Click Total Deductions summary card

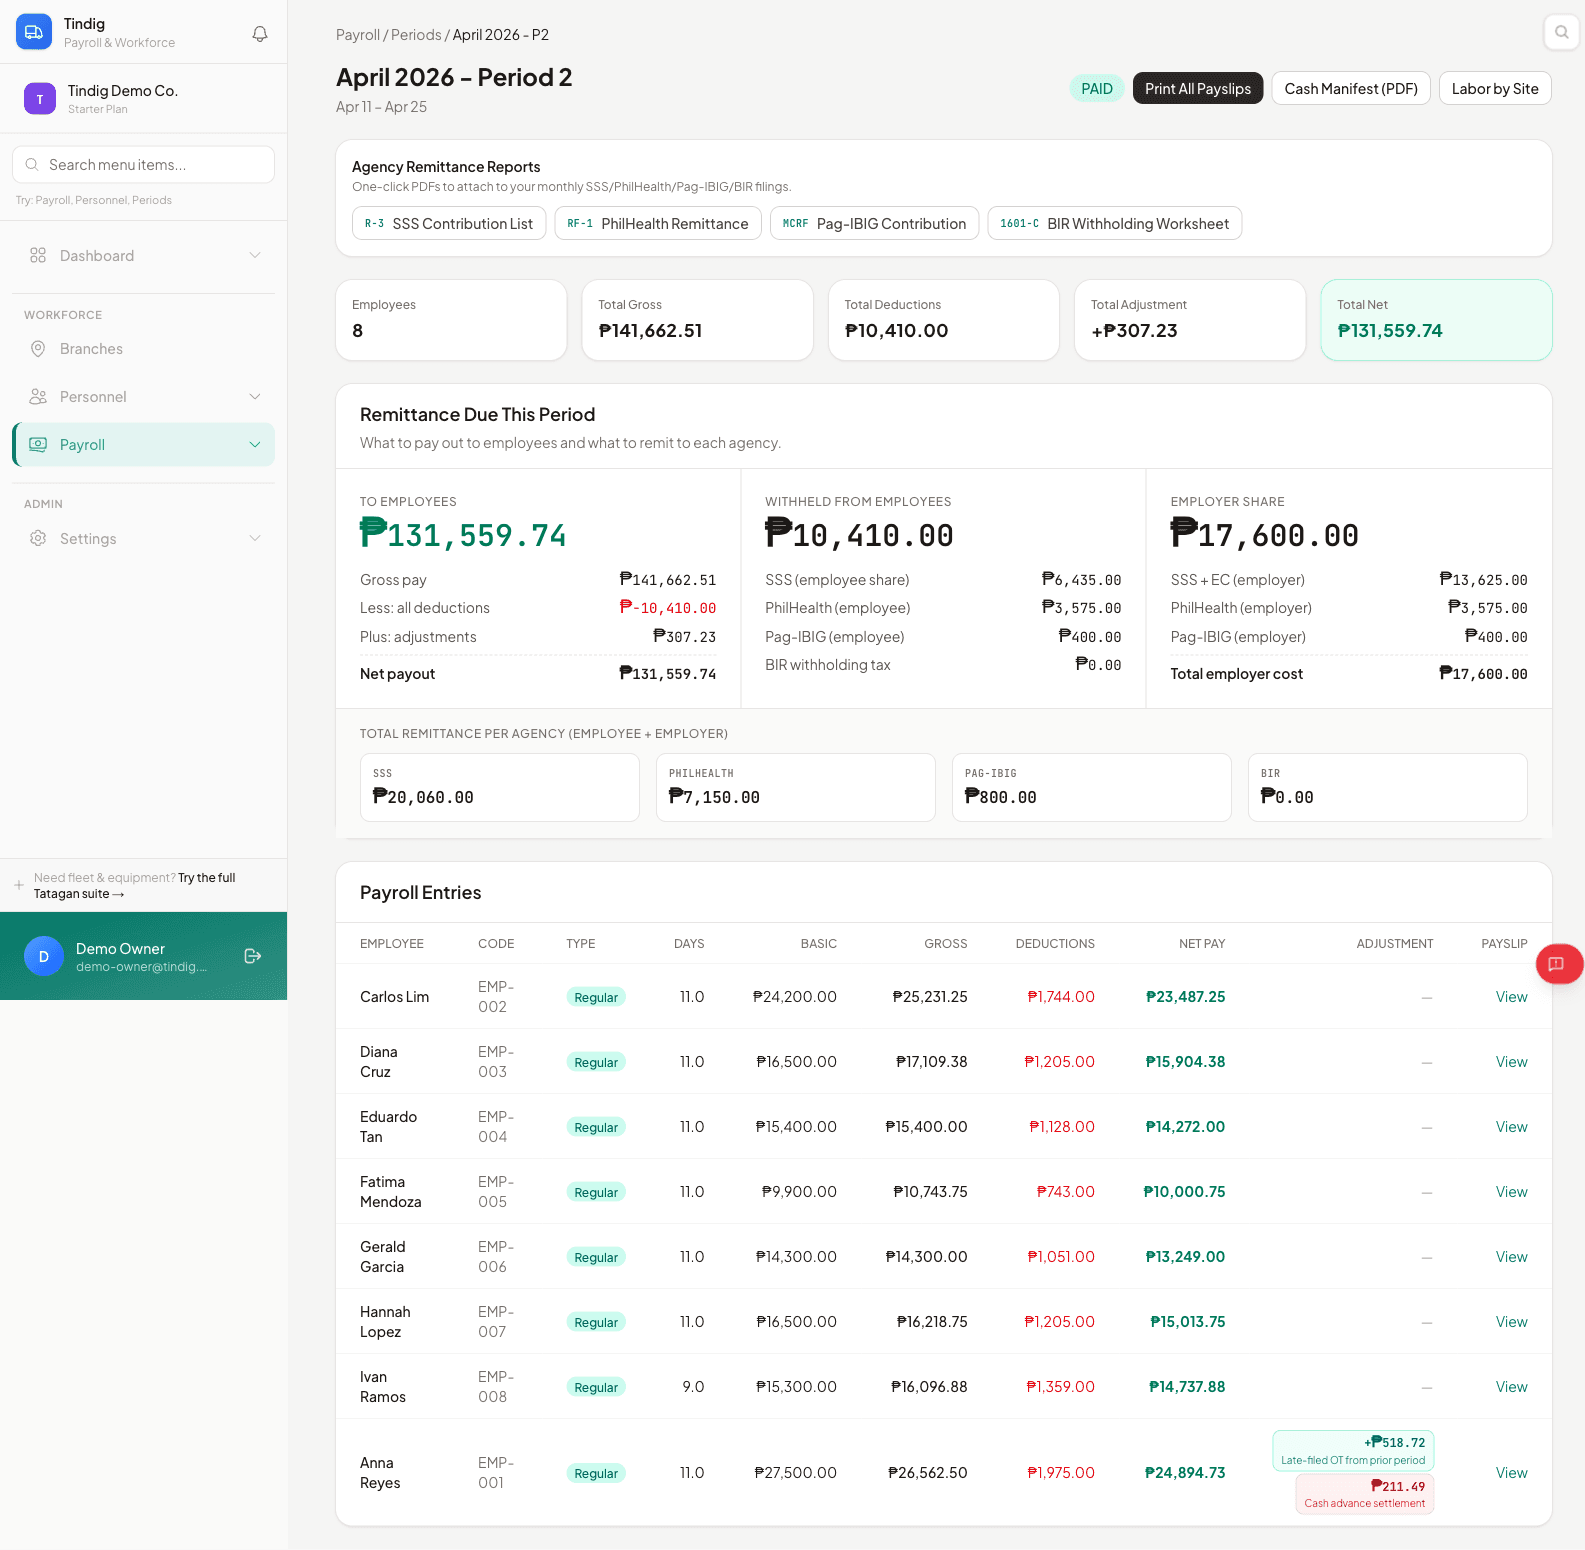tap(944, 320)
